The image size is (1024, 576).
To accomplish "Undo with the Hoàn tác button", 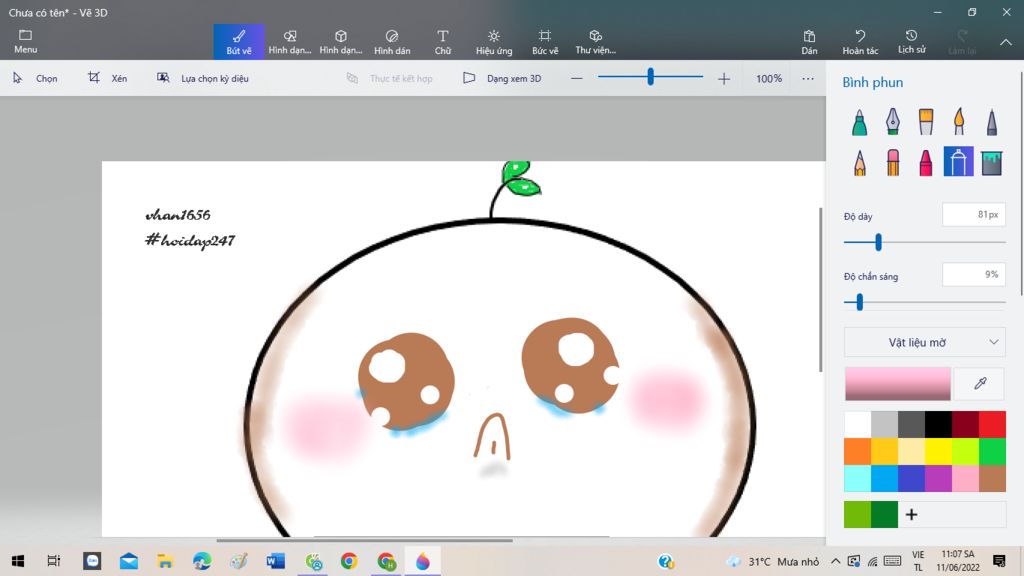I will pos(860,42).
